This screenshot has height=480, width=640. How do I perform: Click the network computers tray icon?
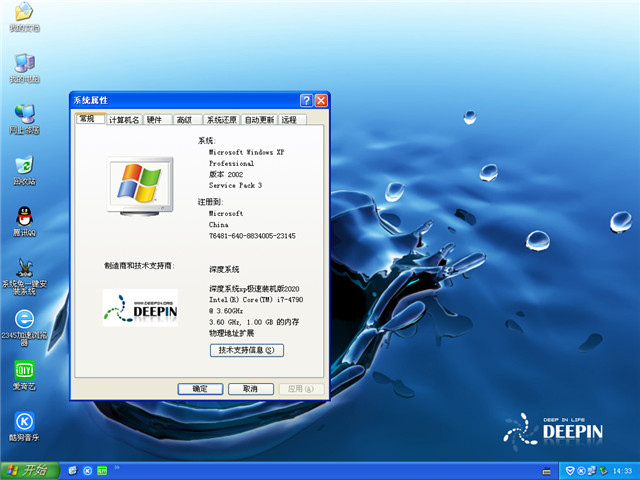click(592, 471)
